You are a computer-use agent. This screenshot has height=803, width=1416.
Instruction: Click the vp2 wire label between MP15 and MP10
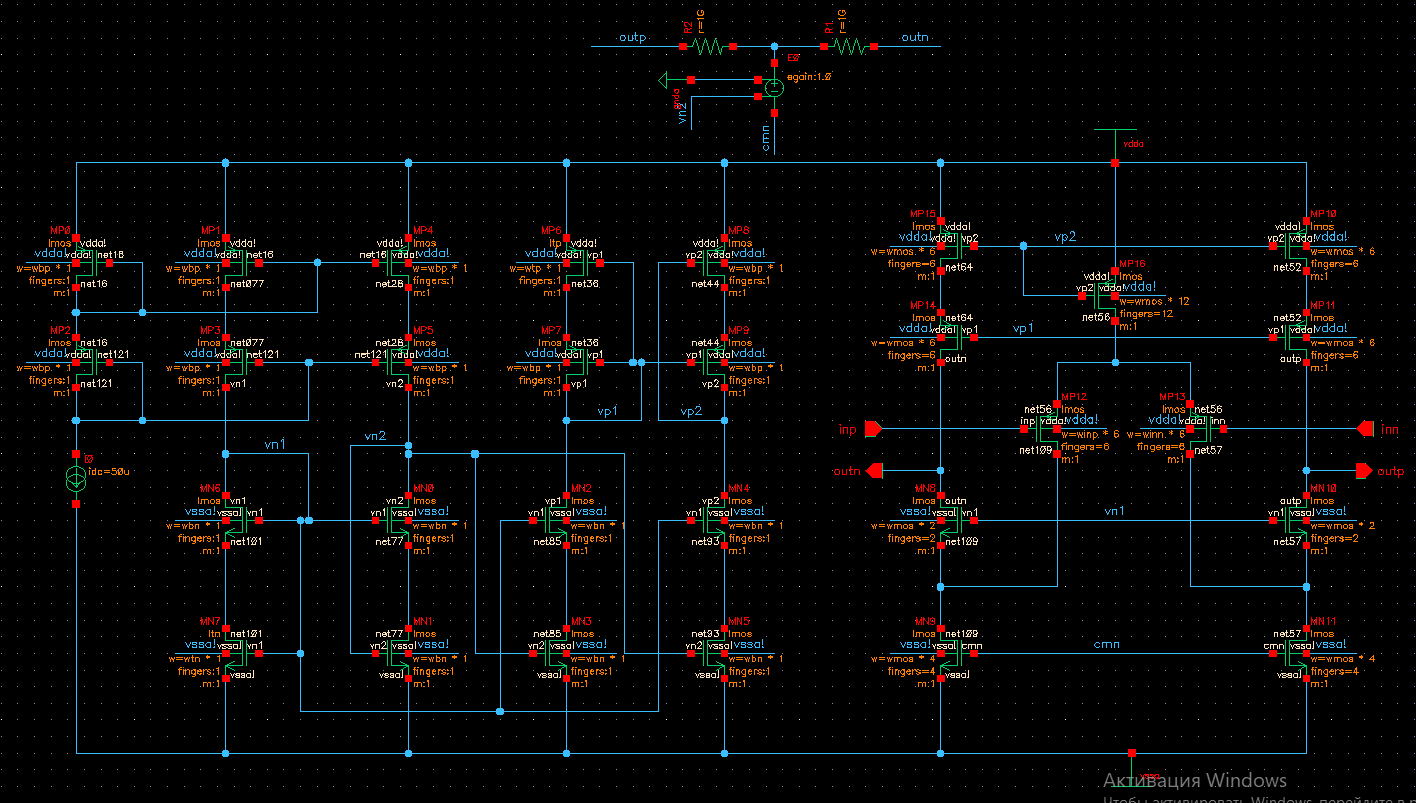[x=1066, y=236]
